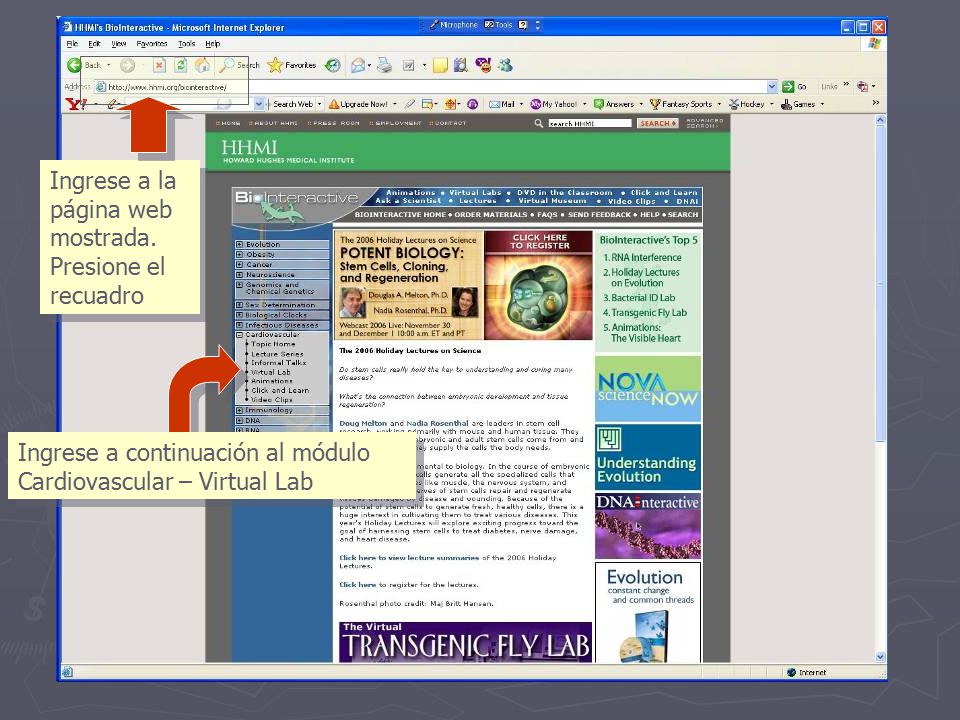The height and width of the screenshot is (720, 960).
Task: Open the History toolbar icon
Action: [332, 65]
